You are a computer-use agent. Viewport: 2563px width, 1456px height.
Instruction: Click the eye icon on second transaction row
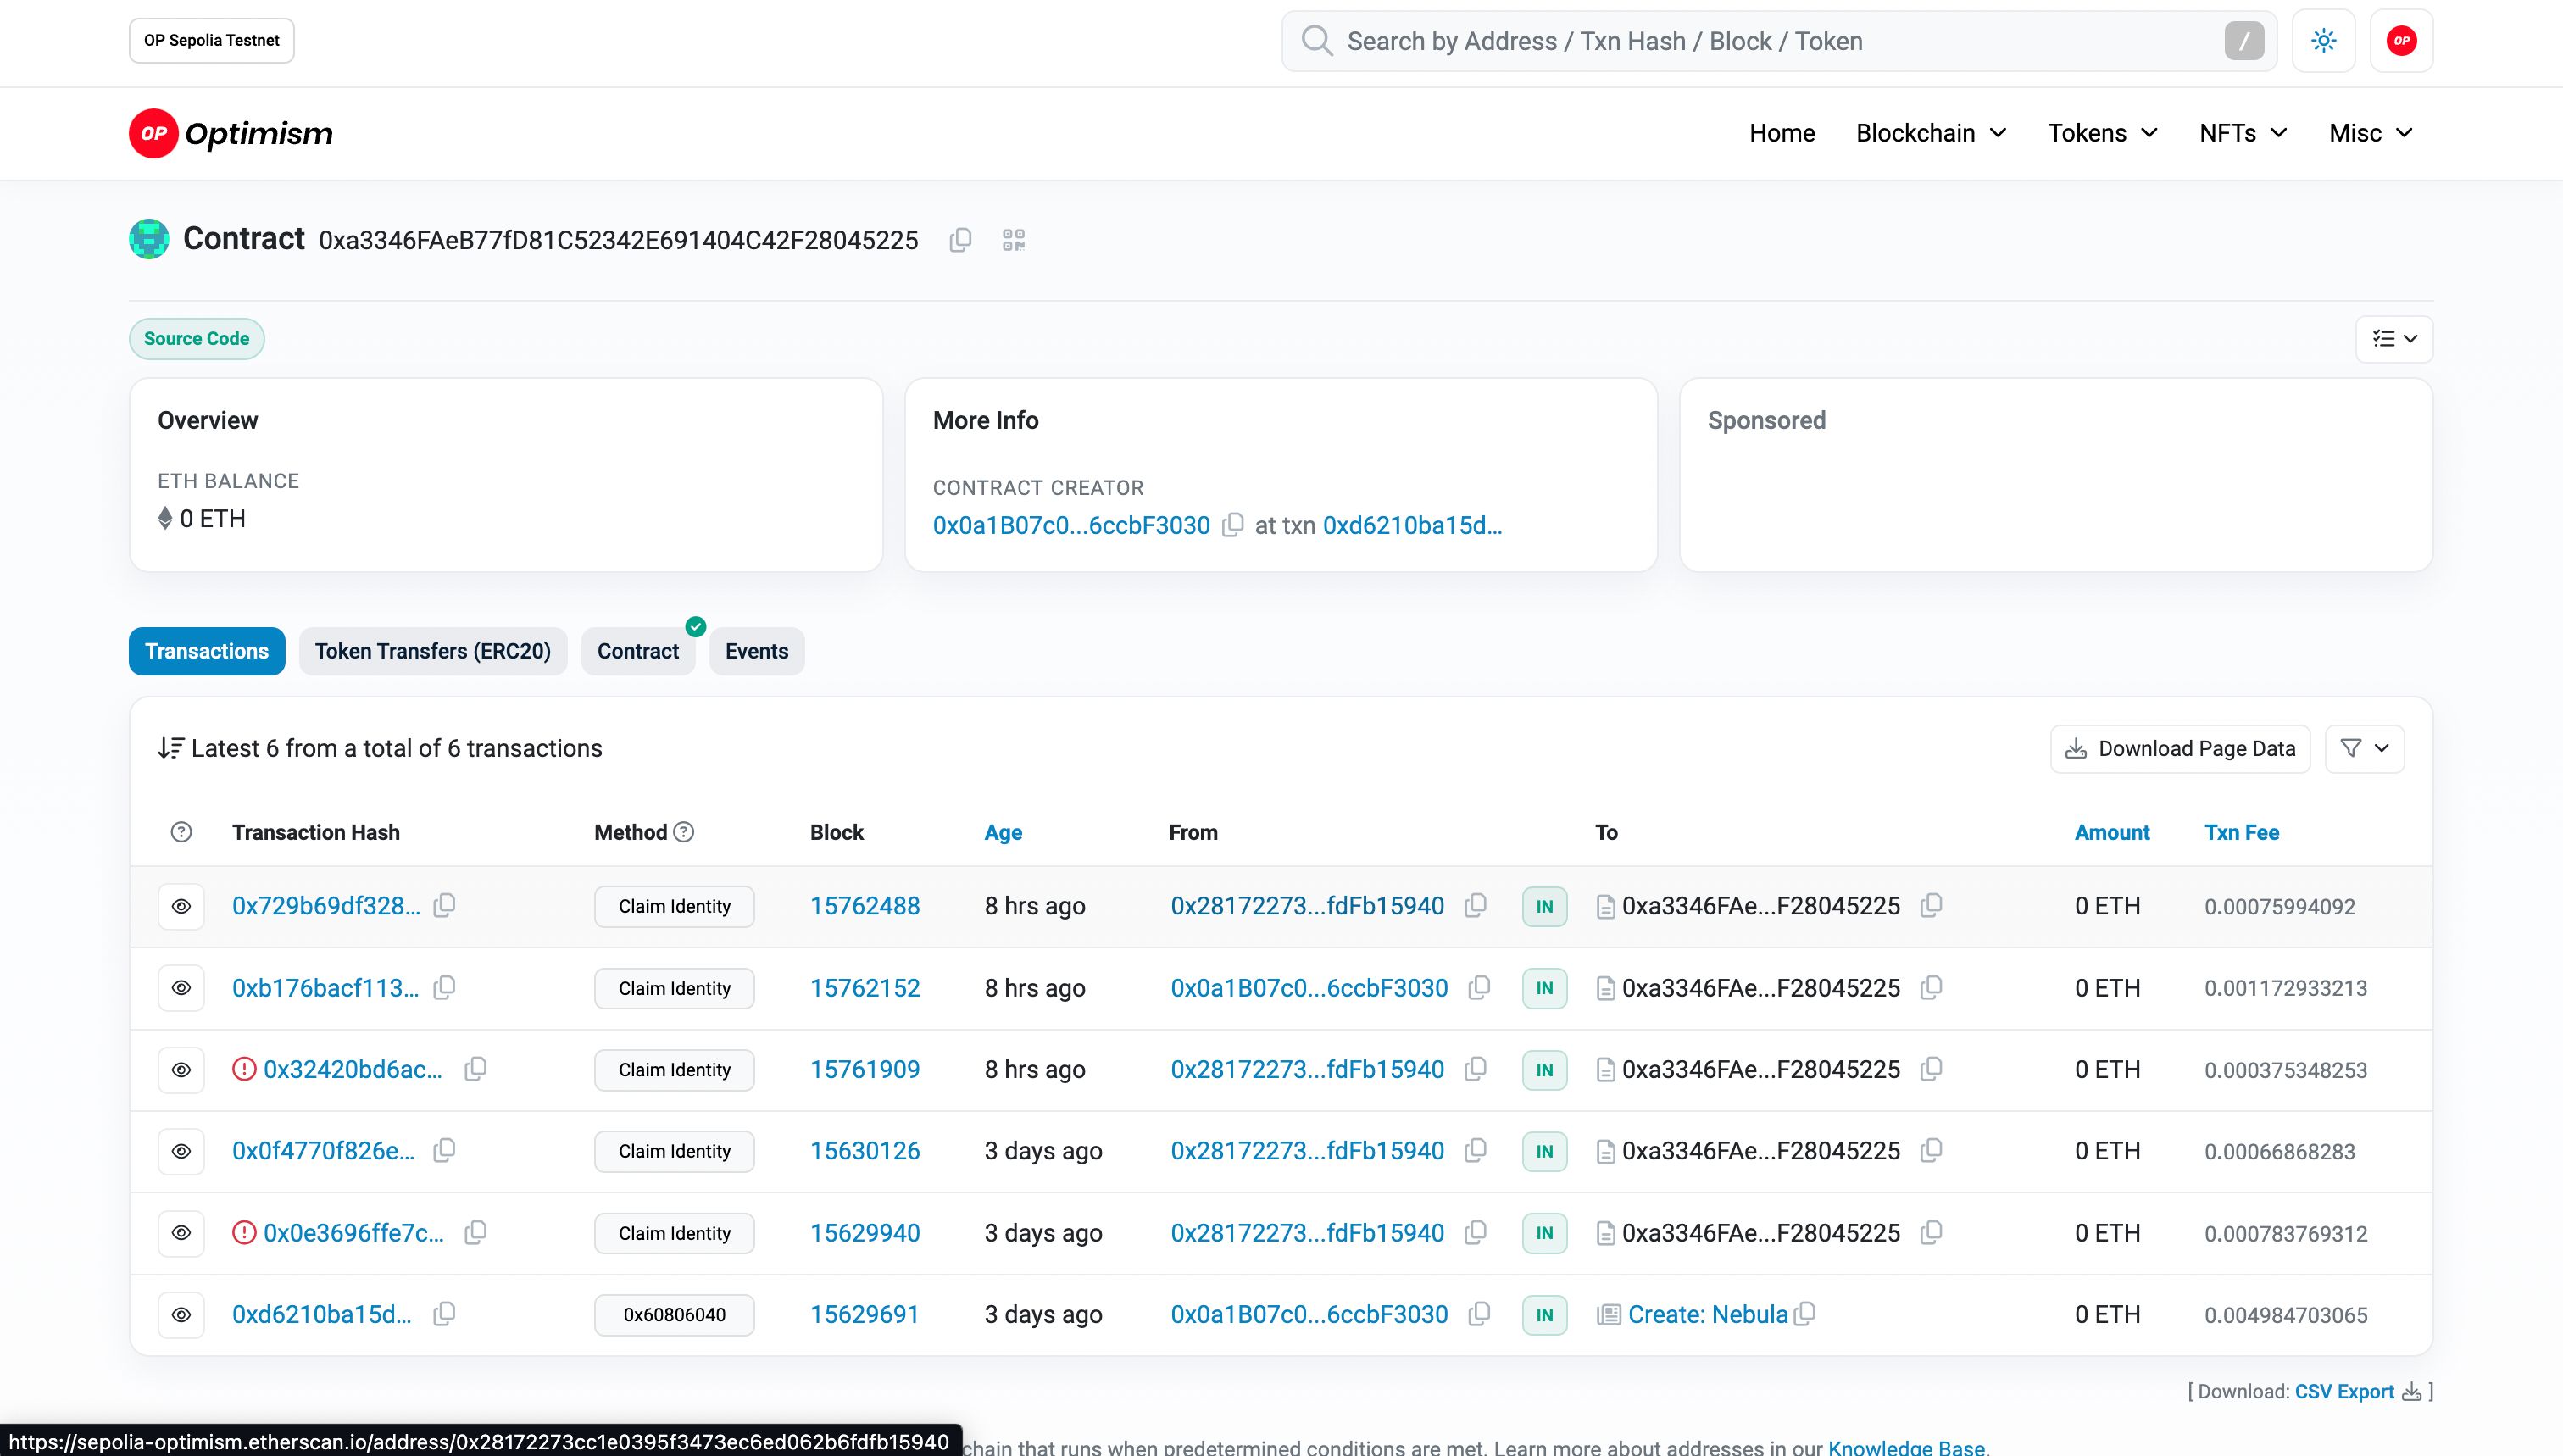tap(181, 987)
